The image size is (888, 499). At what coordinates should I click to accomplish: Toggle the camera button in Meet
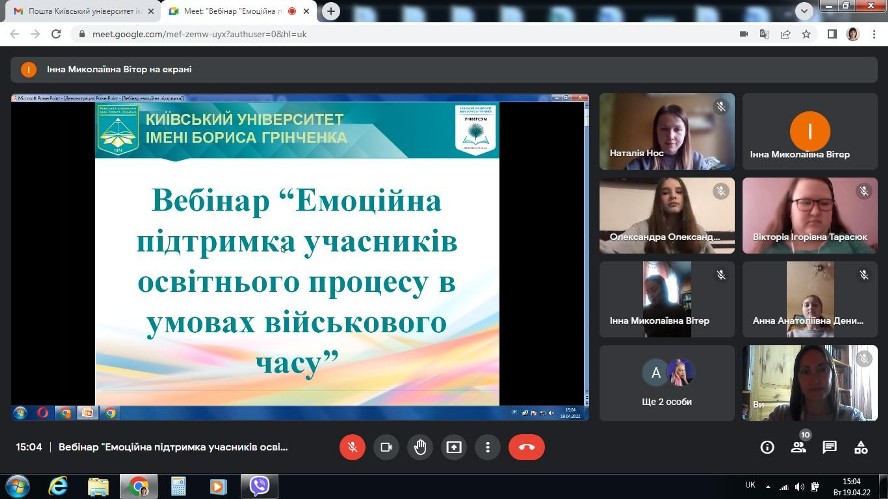pos(386,447)
